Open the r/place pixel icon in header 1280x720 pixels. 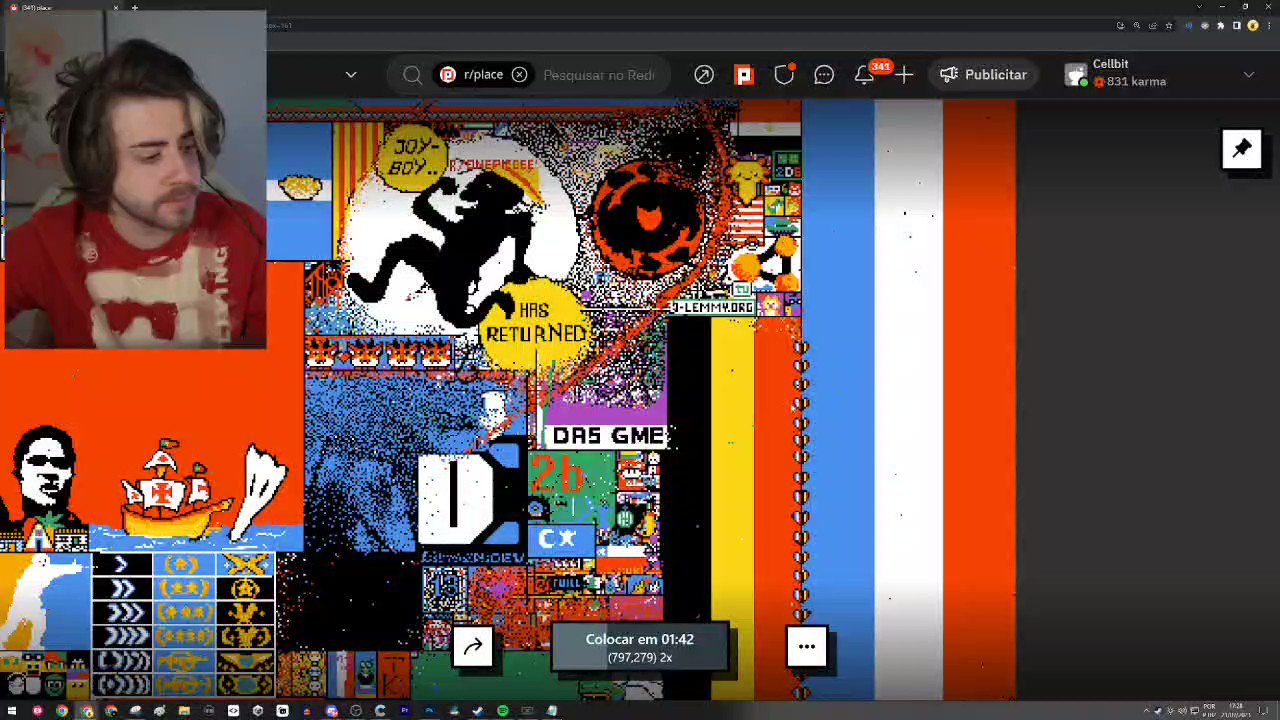(744, 75)
